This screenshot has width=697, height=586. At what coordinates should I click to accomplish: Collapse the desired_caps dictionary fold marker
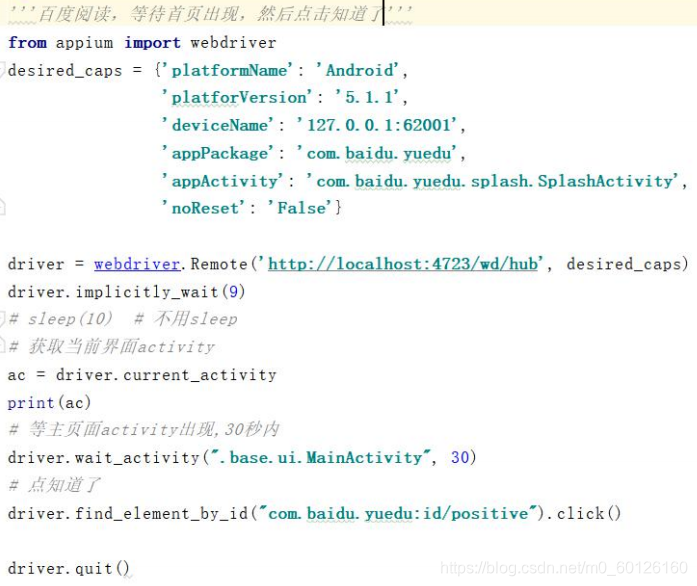pyautogui.click(x=2, y=70)
